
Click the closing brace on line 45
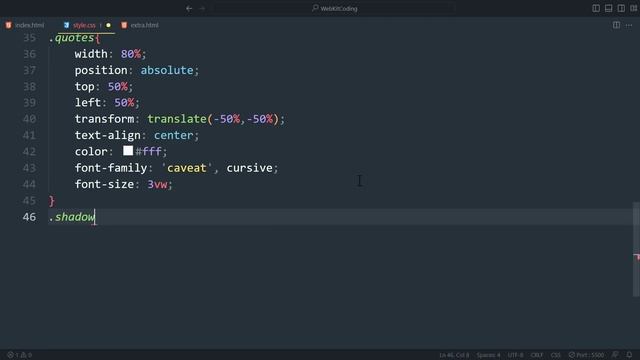51,200
